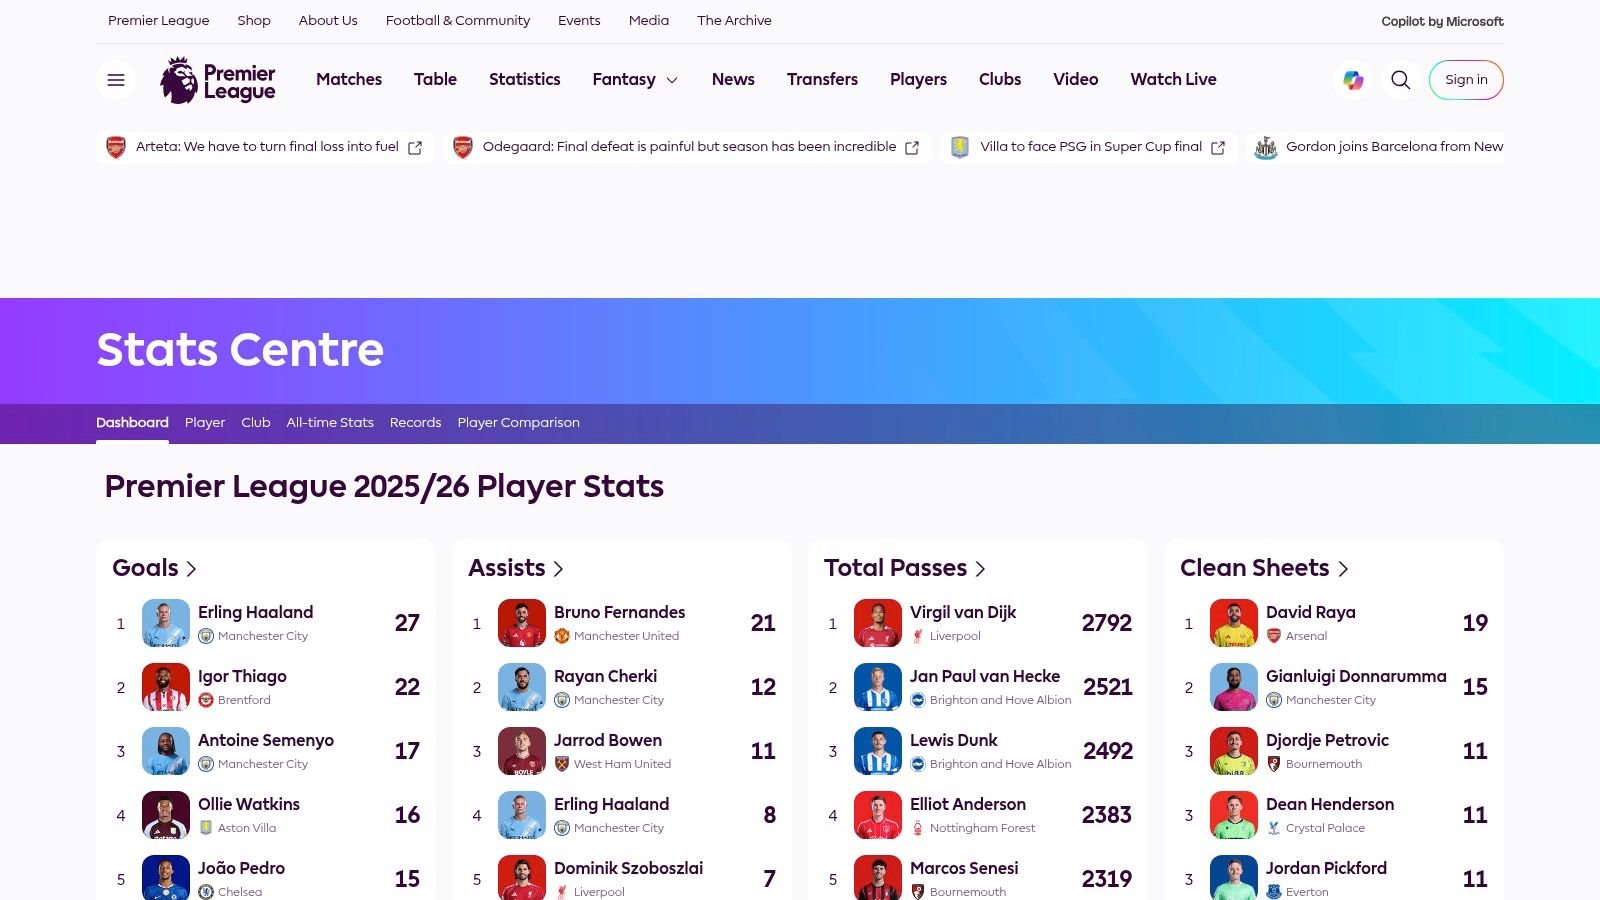The width and height of the screenshot is (1600, 900).
Task: Click Virgil van Dijk's pass total 2792
Action: click(x=1107, y=624)
